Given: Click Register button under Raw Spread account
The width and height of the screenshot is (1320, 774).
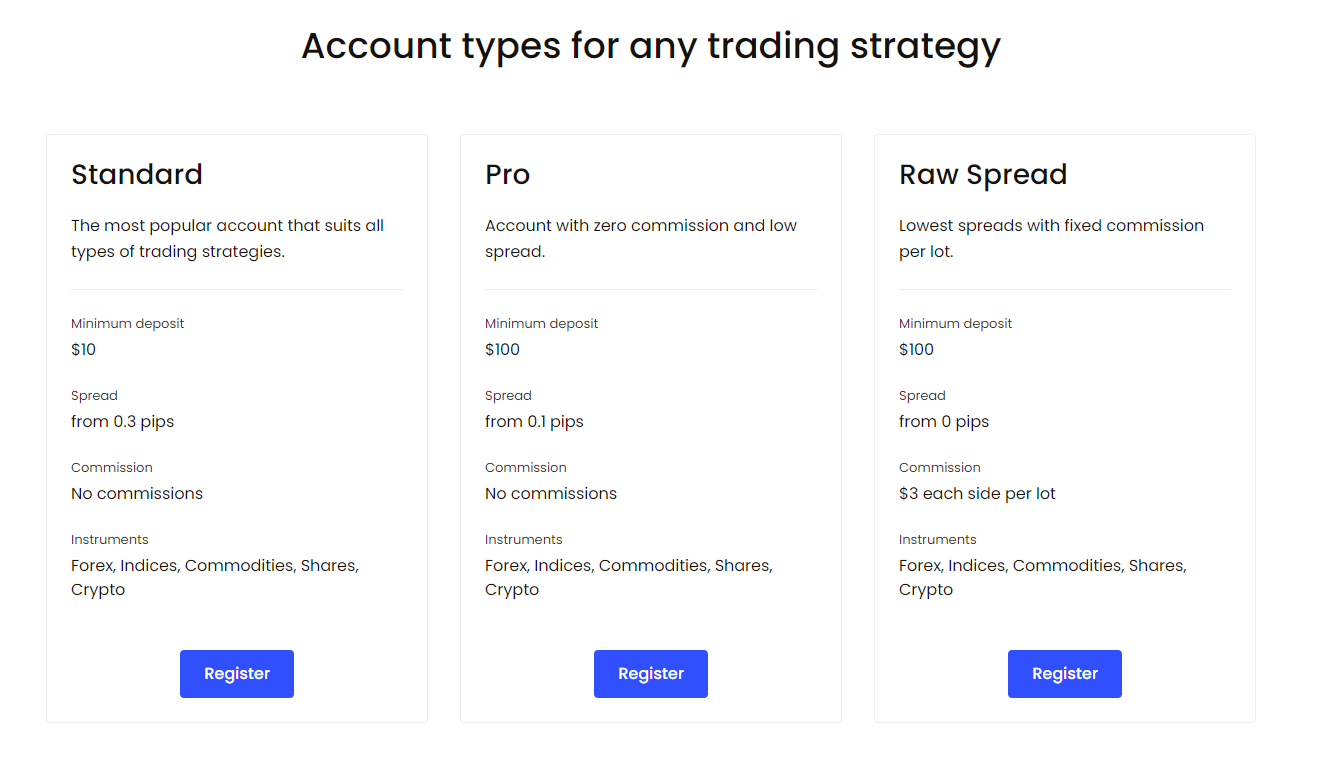Looking at the screenshot, I should (1065, 674).
